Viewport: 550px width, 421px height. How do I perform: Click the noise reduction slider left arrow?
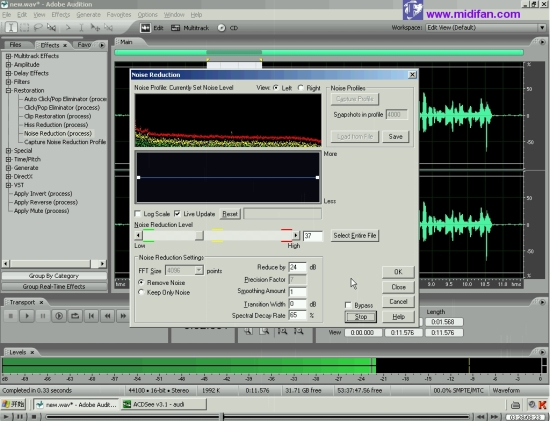(138, 235)
